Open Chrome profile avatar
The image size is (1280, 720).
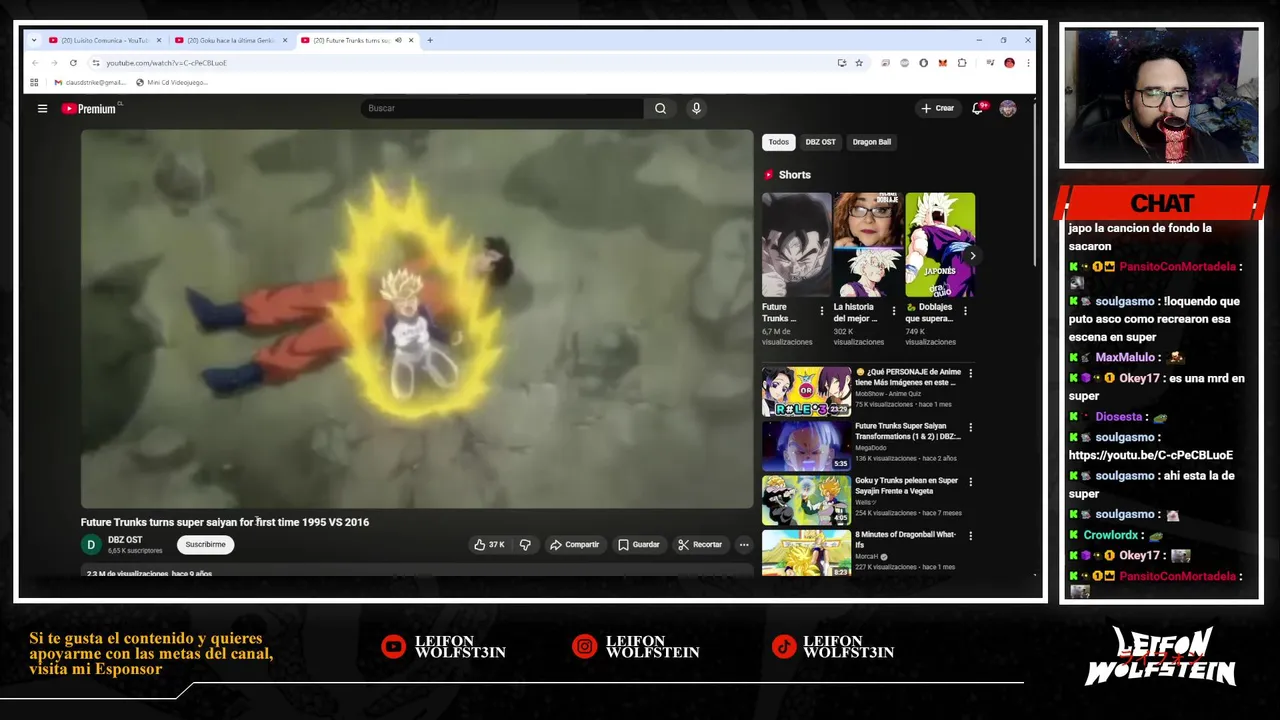click(x=1009, y=63)
